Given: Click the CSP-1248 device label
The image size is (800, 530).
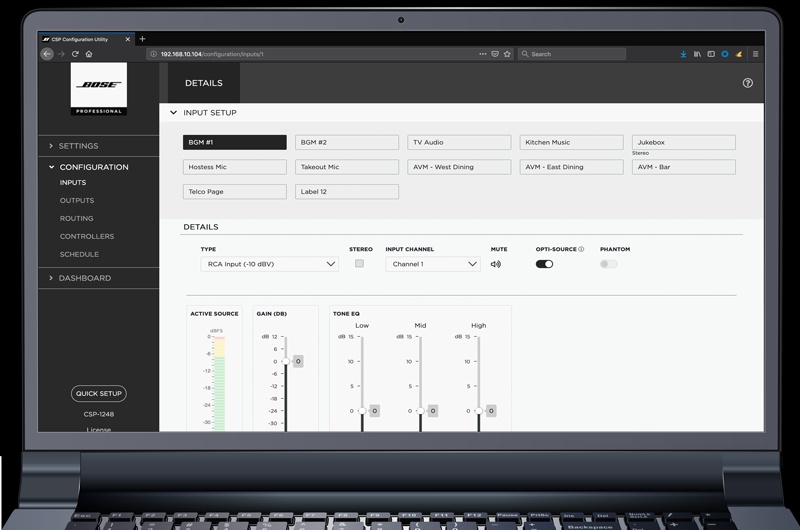Looking at the screenshot, I should point(99,414).
